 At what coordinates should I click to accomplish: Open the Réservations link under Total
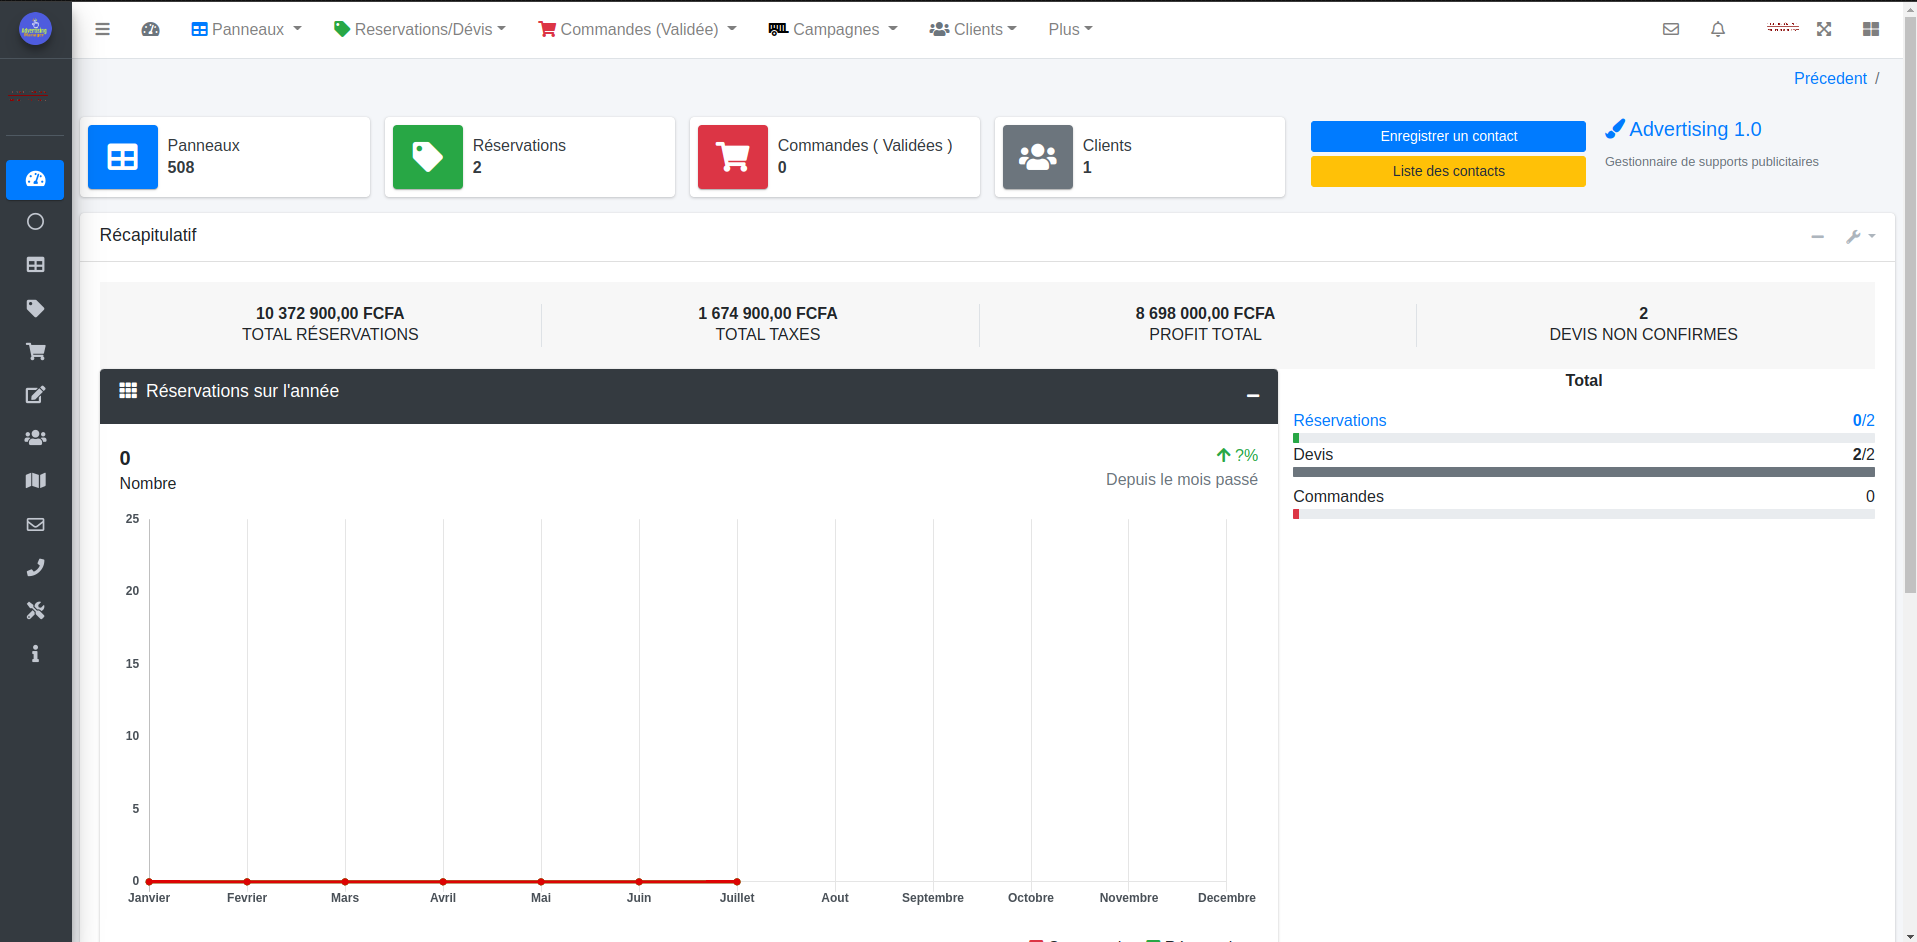[x=1339, y=420]
